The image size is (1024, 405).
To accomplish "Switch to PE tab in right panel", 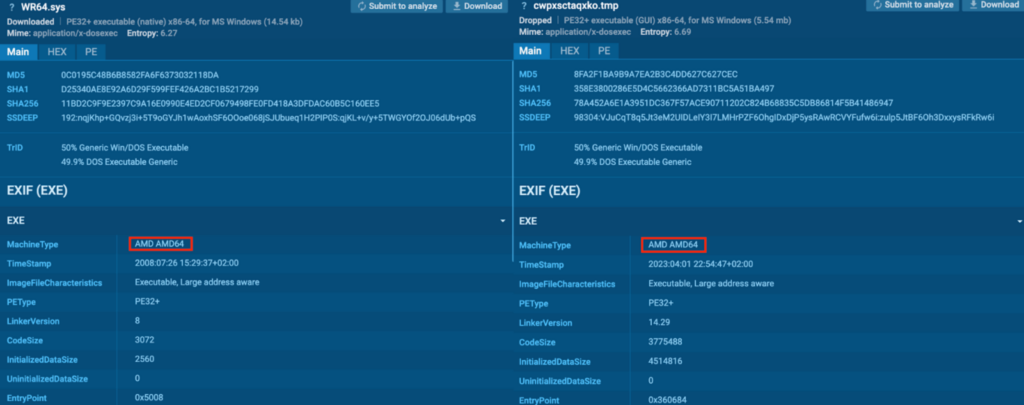I will pos(603,51).
